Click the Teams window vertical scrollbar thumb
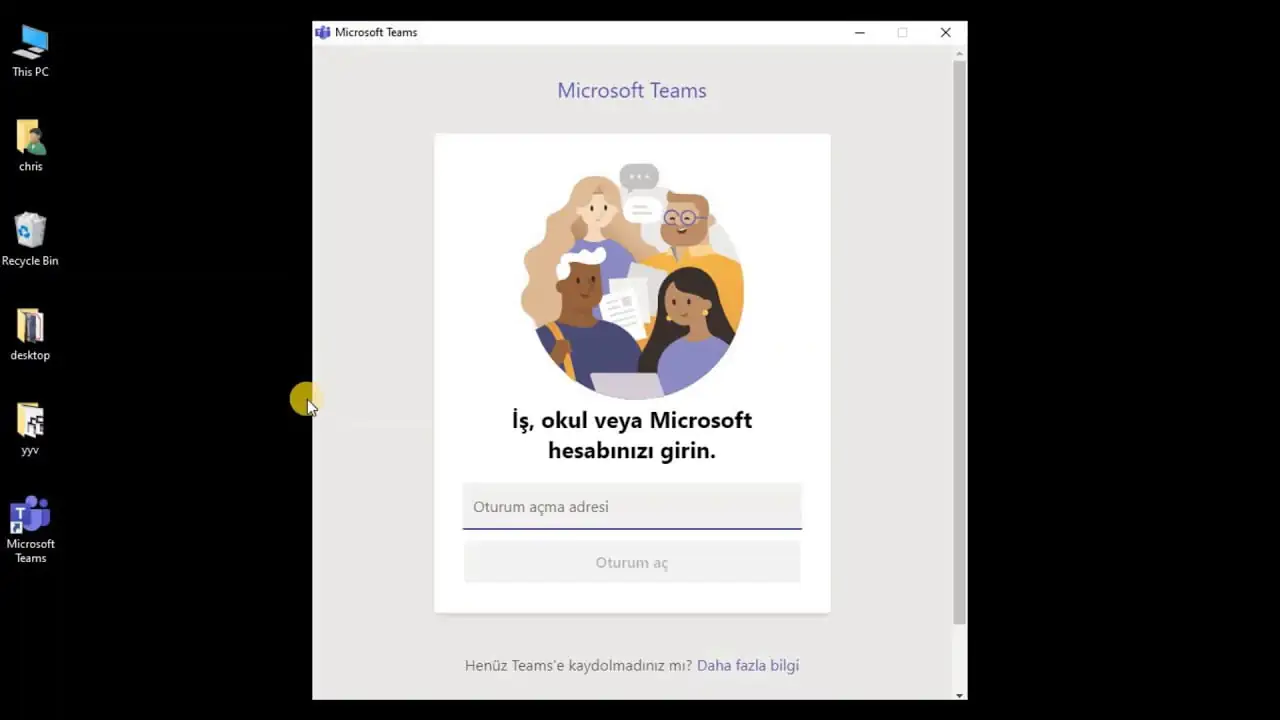The width and height of the screenshot is (1280, 720). pyautogui.click(x=960, y=342)
